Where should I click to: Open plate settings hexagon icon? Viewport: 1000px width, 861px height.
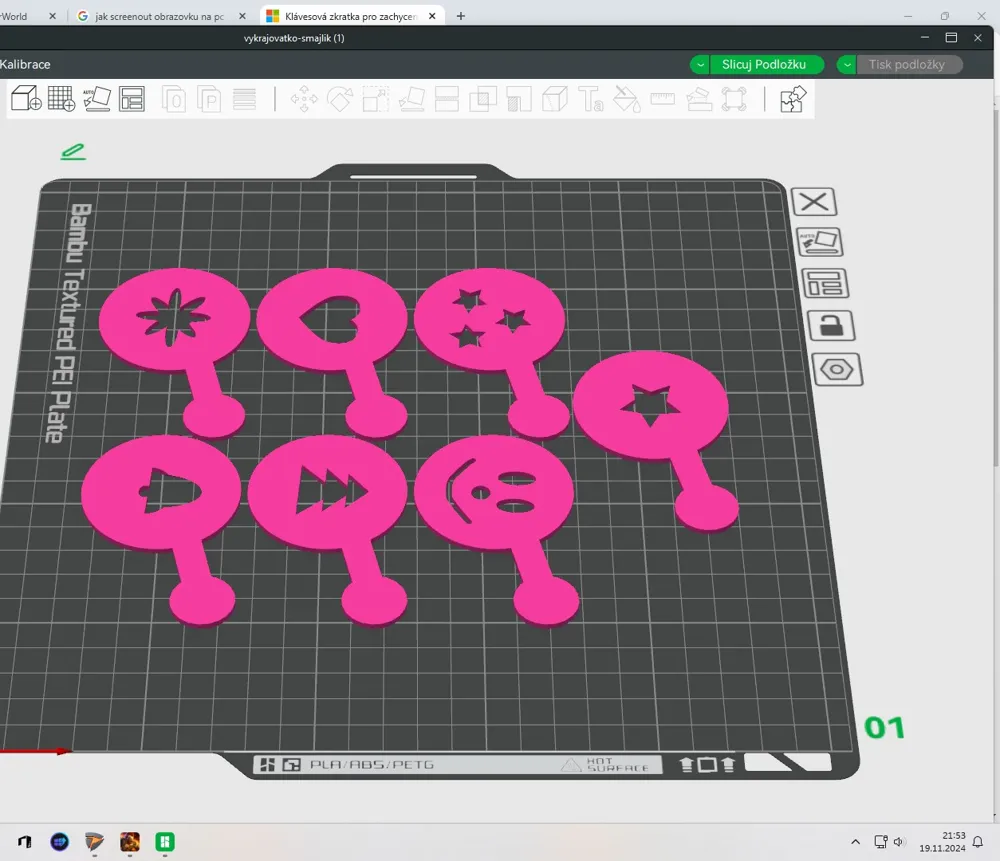(x=837, y=369)
